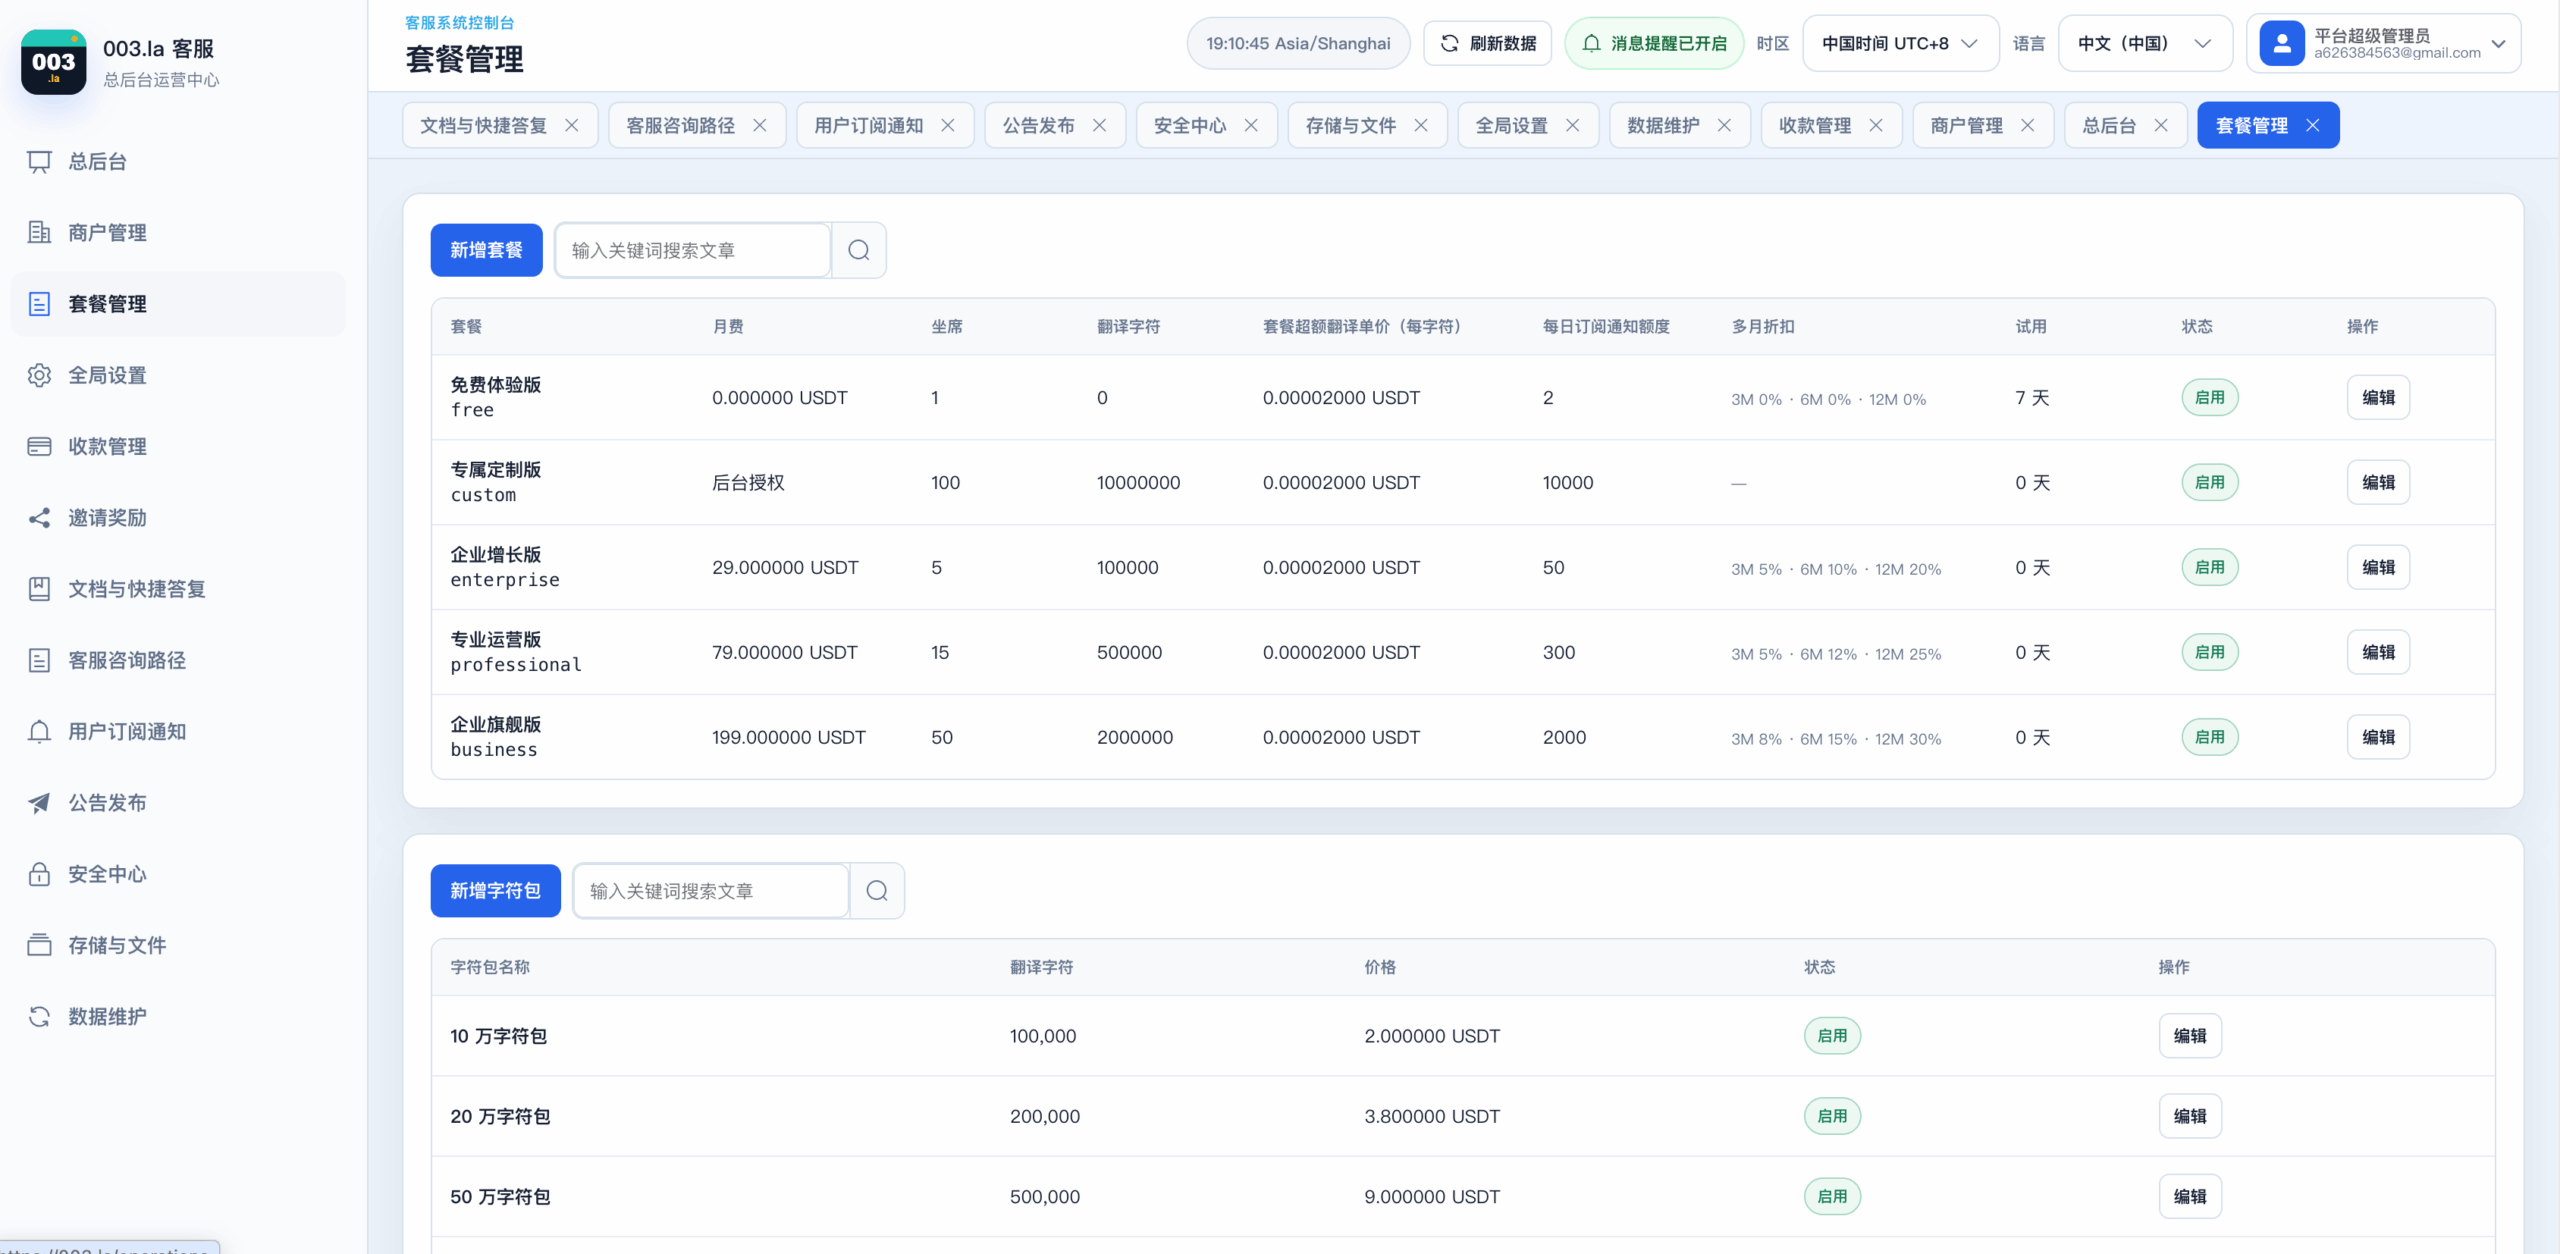Open 全局设置 gear sidebar item
This screenshot has height=1254, width=2560.
pyautogui.click(x=178, y=376)
